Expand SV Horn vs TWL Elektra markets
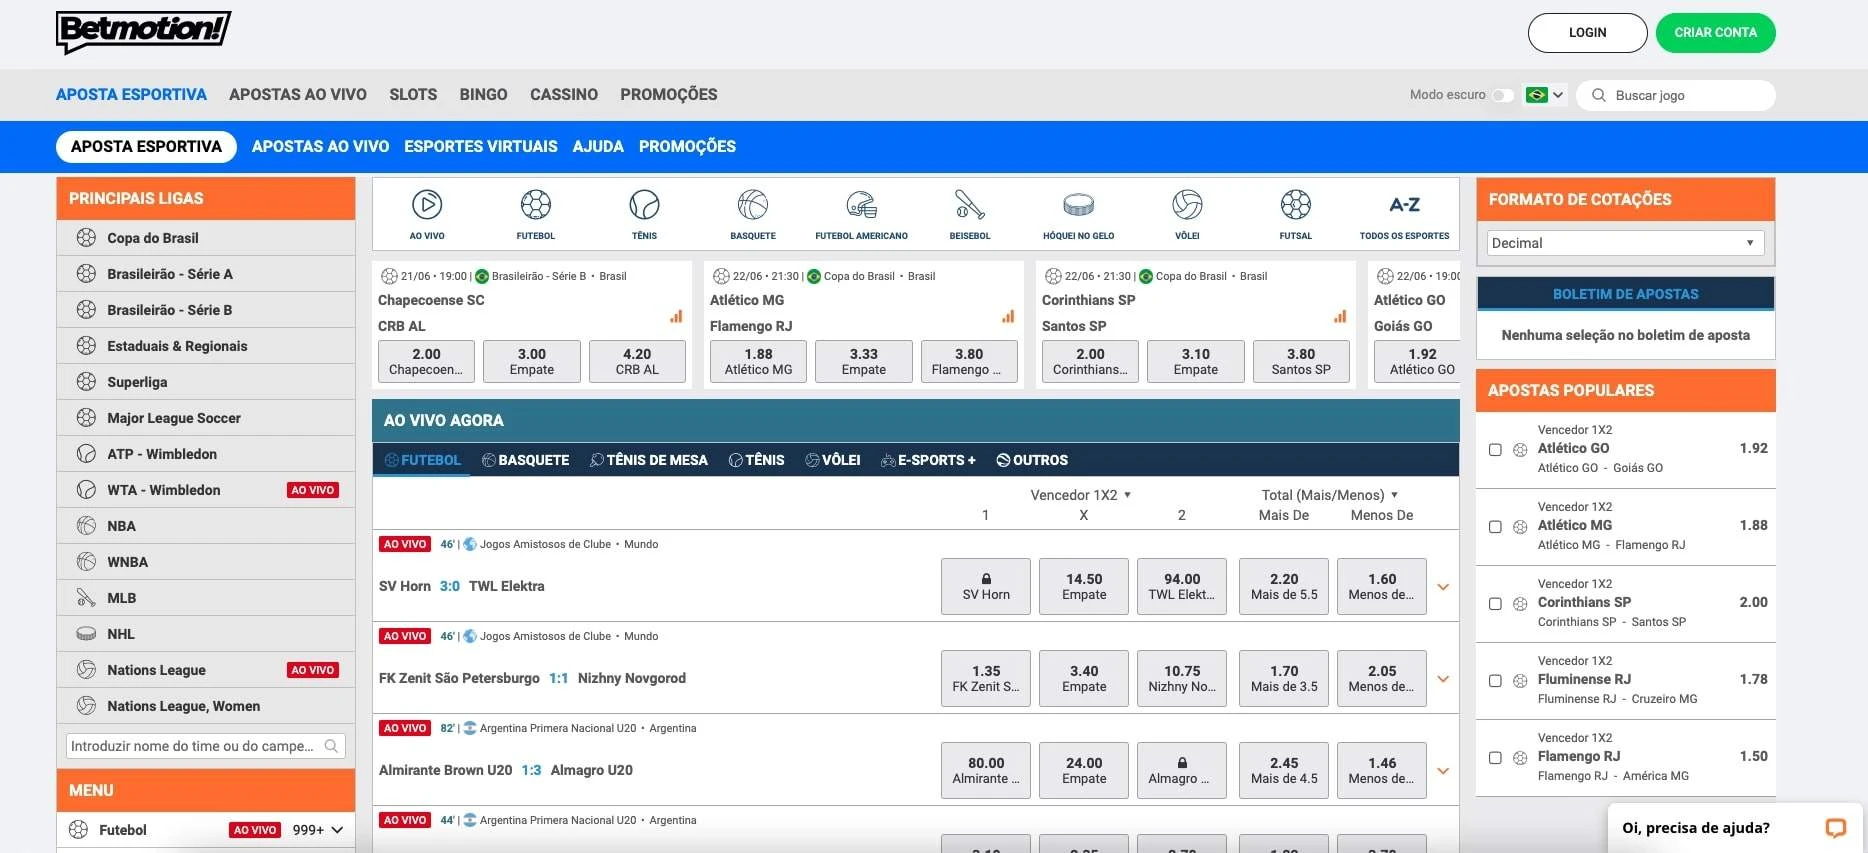Screen dimensions: 1868x853 1443,587
